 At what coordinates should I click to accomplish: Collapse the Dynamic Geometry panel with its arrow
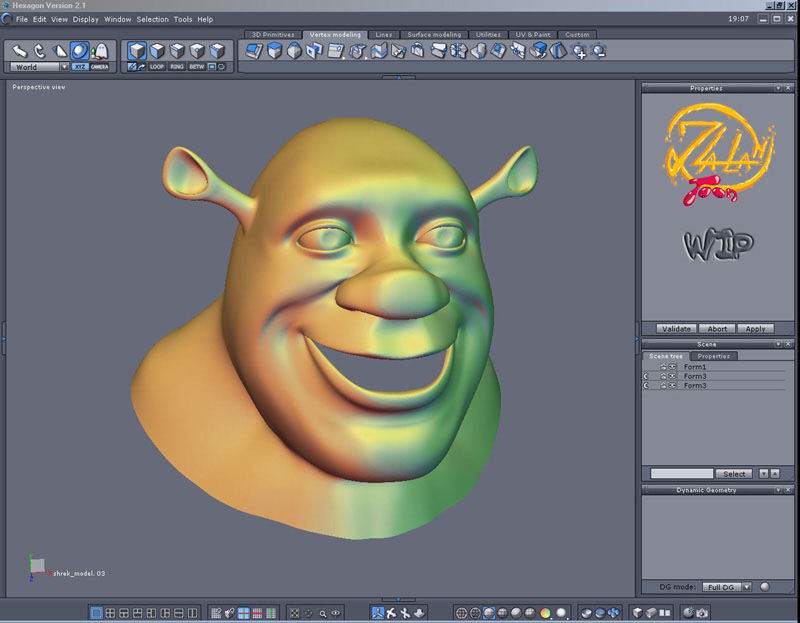point(777,490)
